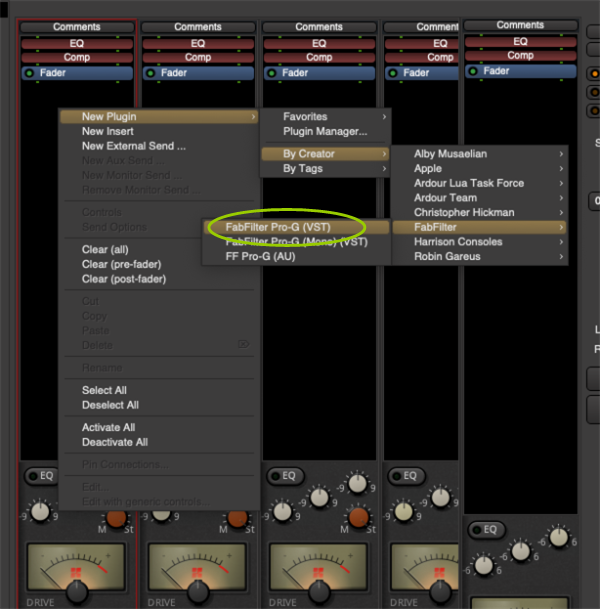Open Comments on the fifth mixer strip
Image resolution: width=600 pixels, height=609 pixels.
click(520, 25)
